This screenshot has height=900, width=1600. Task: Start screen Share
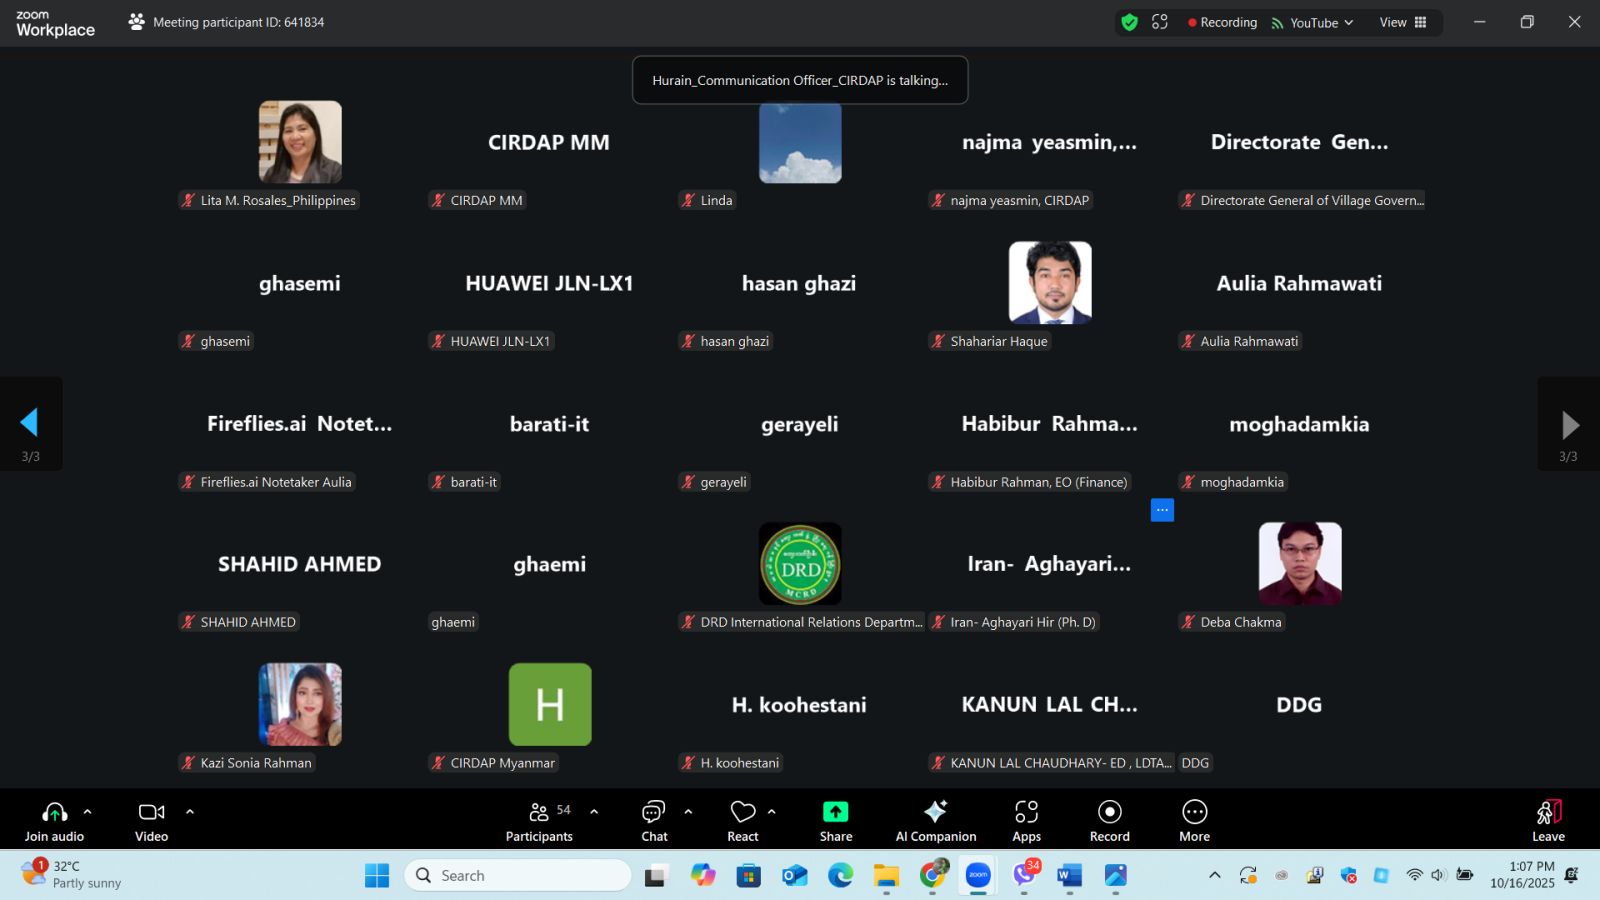tap(835, 812)
